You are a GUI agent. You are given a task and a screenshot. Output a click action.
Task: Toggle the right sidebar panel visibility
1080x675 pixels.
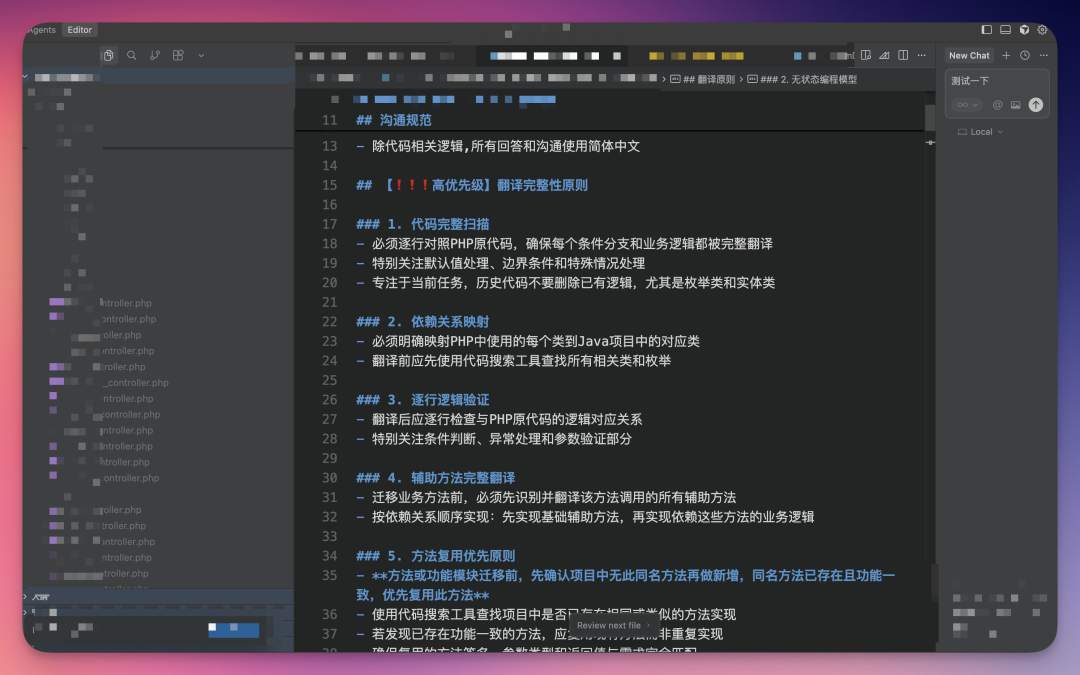[x=1024, y=29]
